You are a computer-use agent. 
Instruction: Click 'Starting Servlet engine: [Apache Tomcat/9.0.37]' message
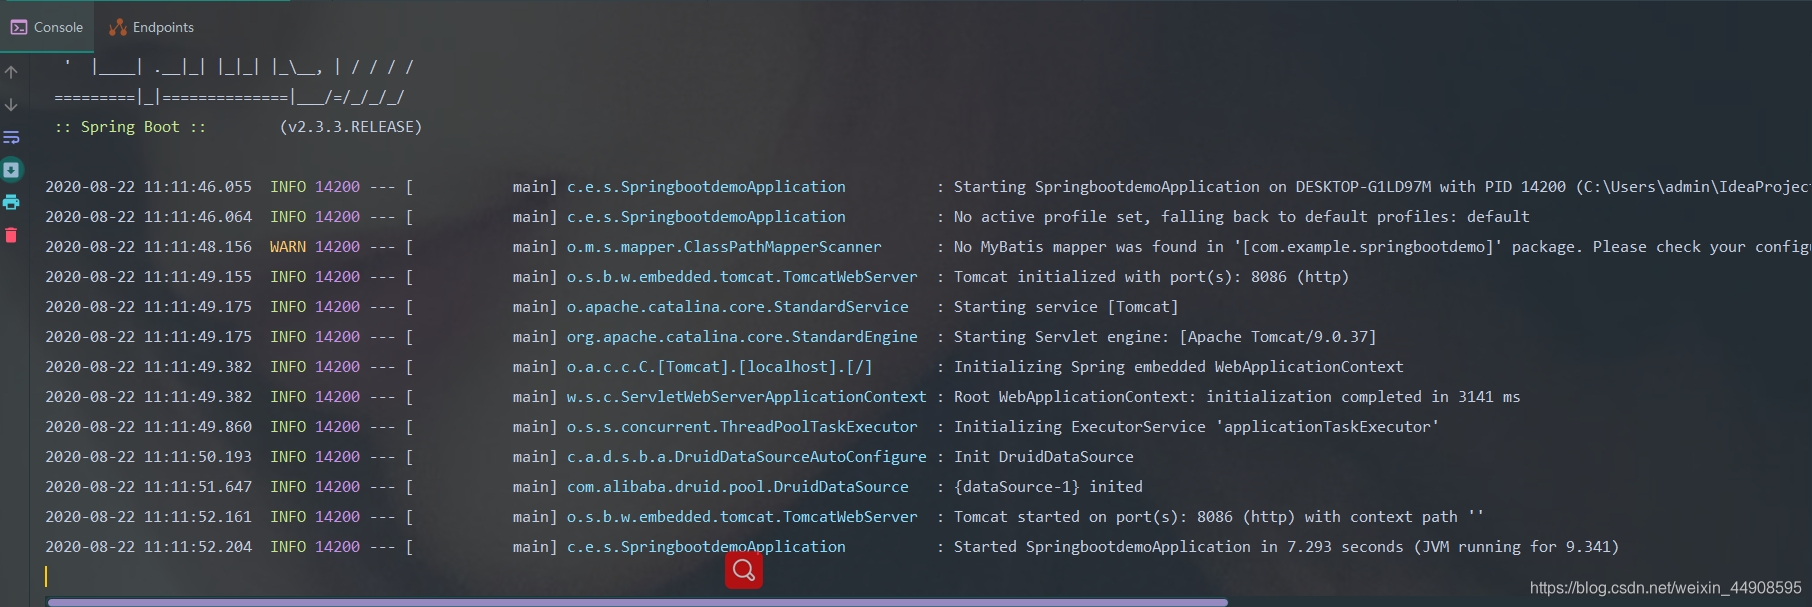[x=1165, y=337]
